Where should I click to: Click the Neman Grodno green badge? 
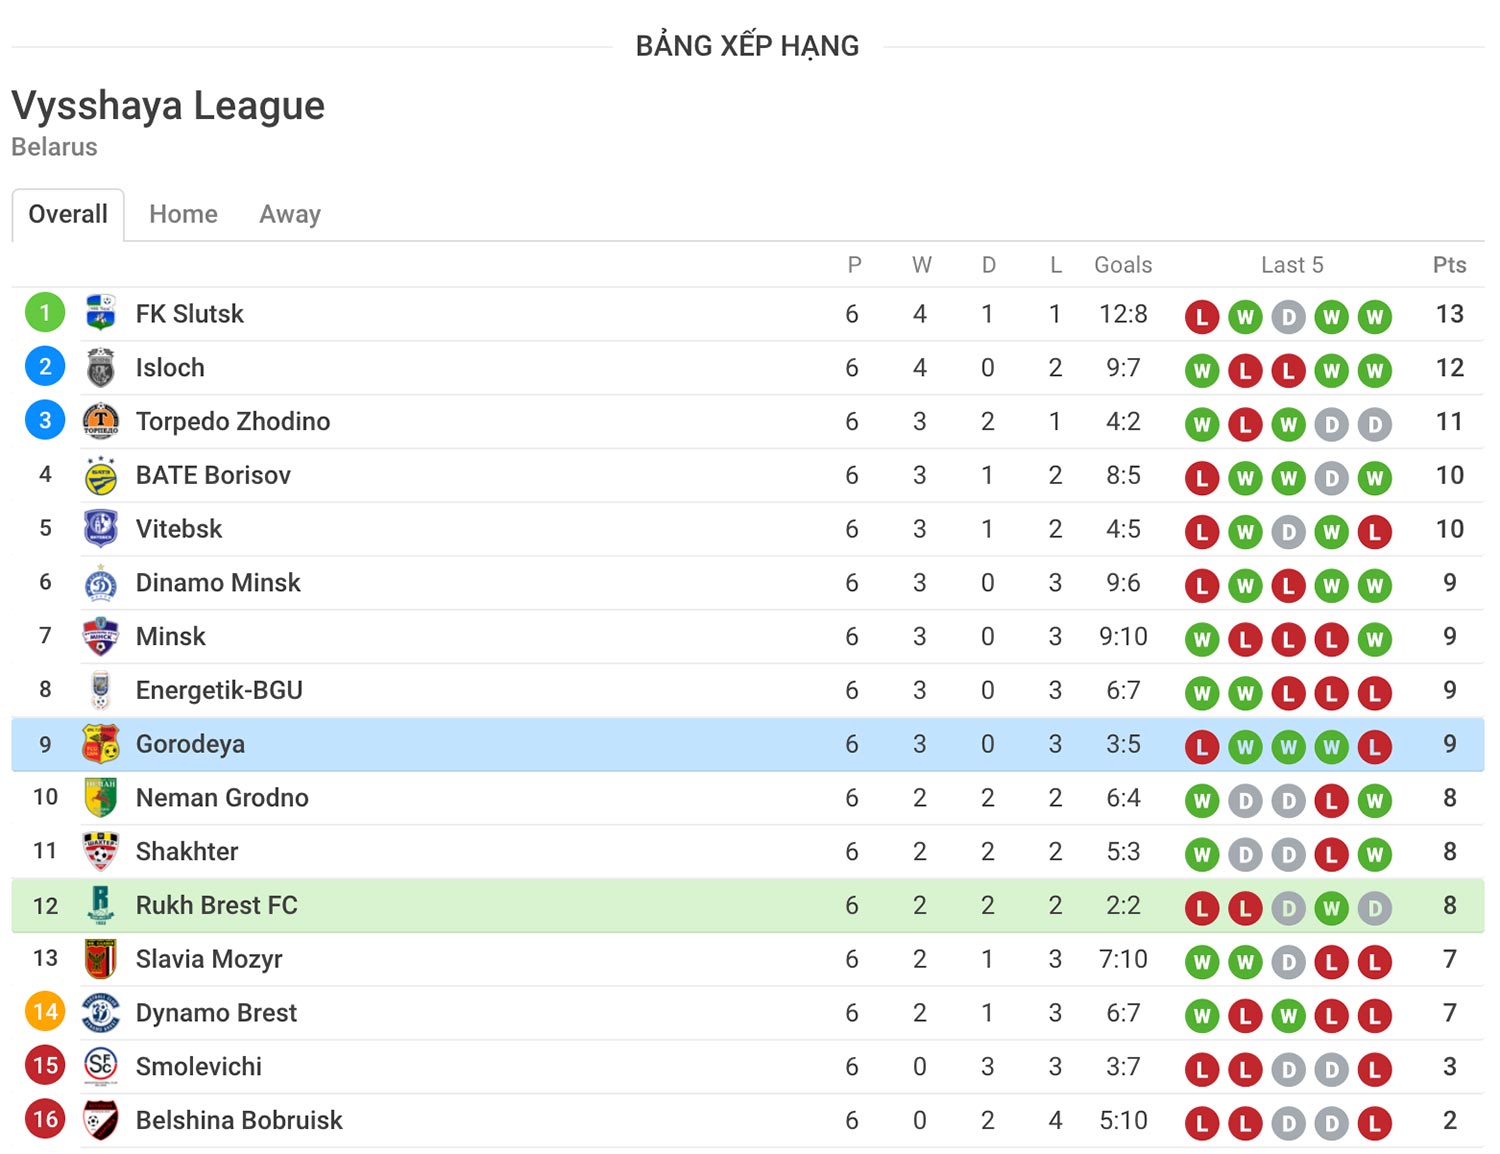pyautogui.click(x=101, y=798)
